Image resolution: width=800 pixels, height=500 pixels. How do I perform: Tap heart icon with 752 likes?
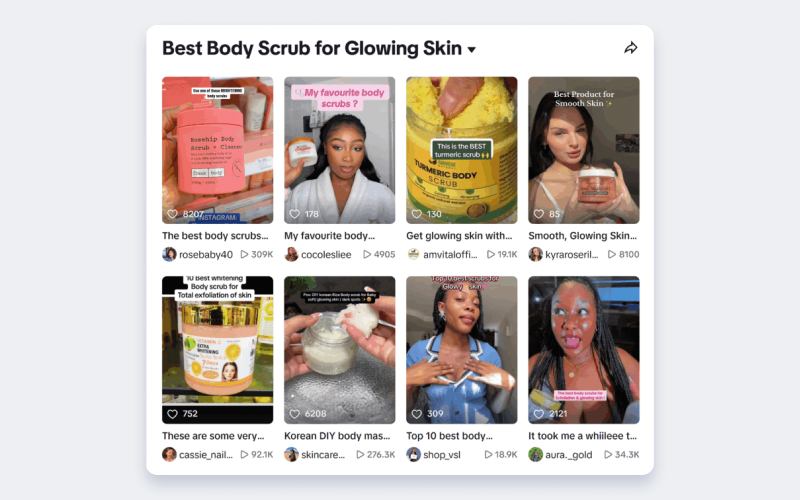[x=172, y=414]
